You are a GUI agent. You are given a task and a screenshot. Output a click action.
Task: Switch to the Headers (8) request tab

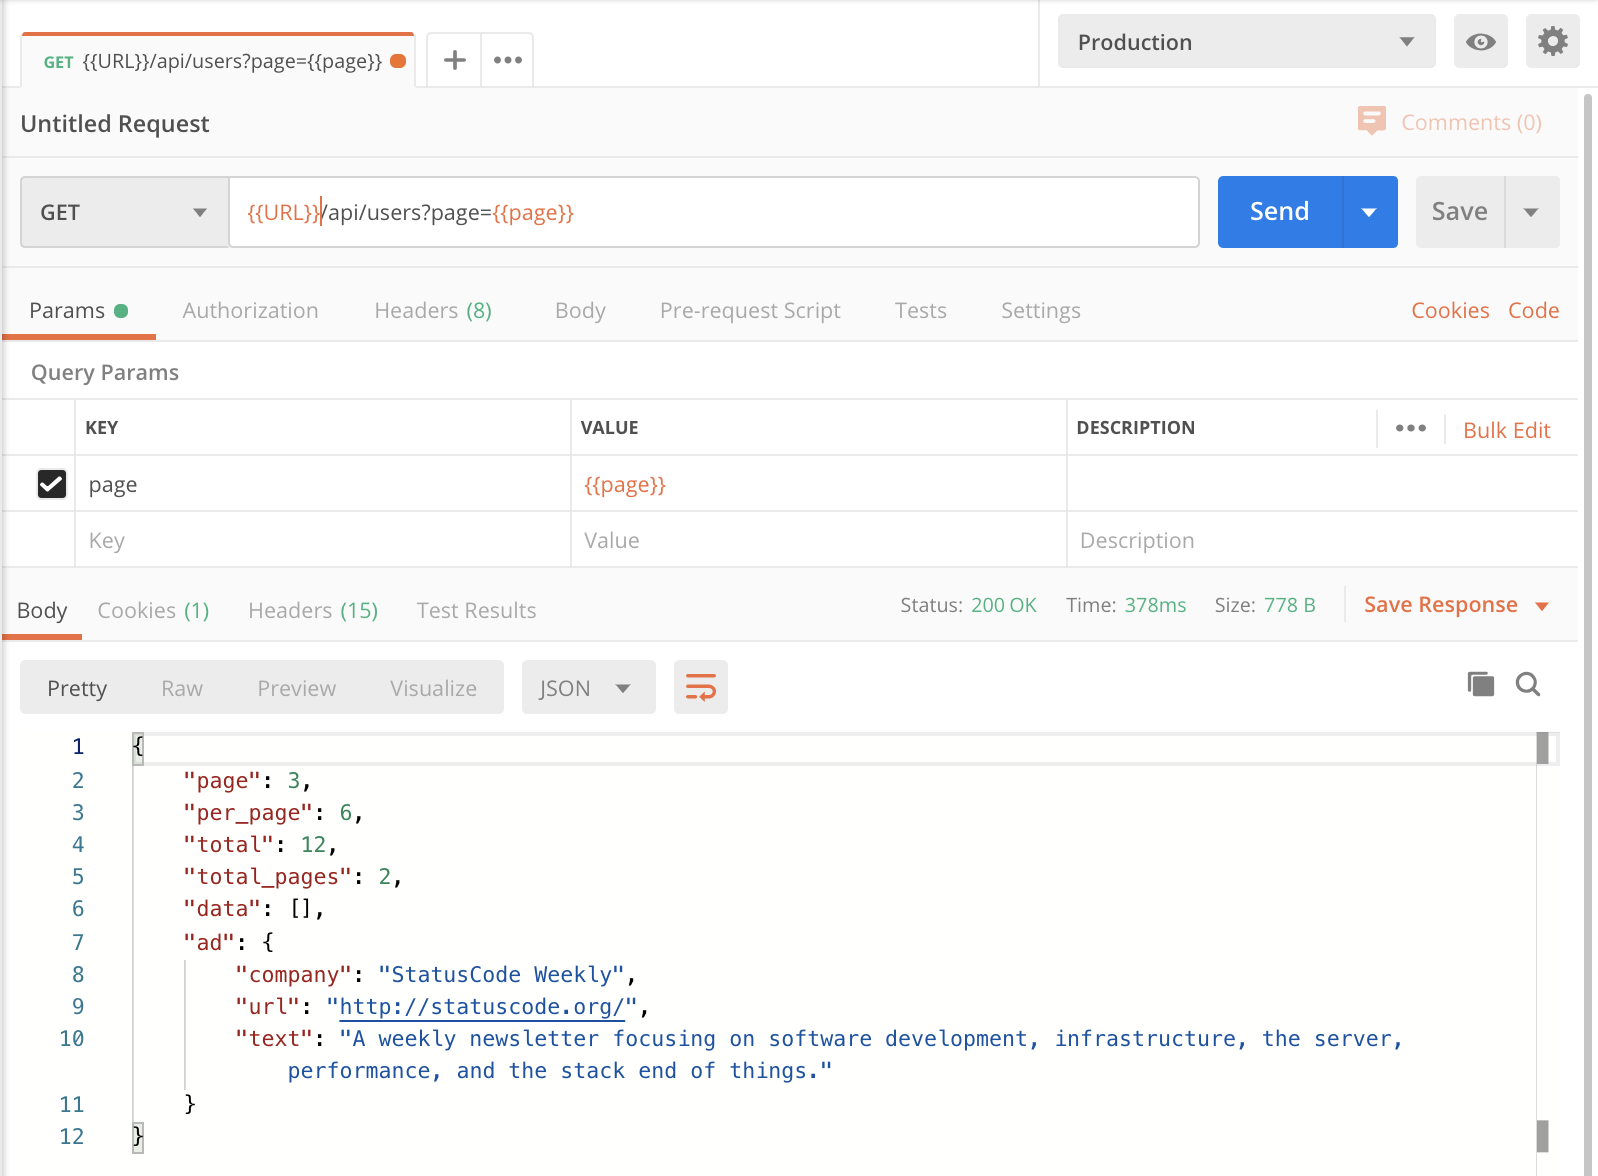[433, 310]
